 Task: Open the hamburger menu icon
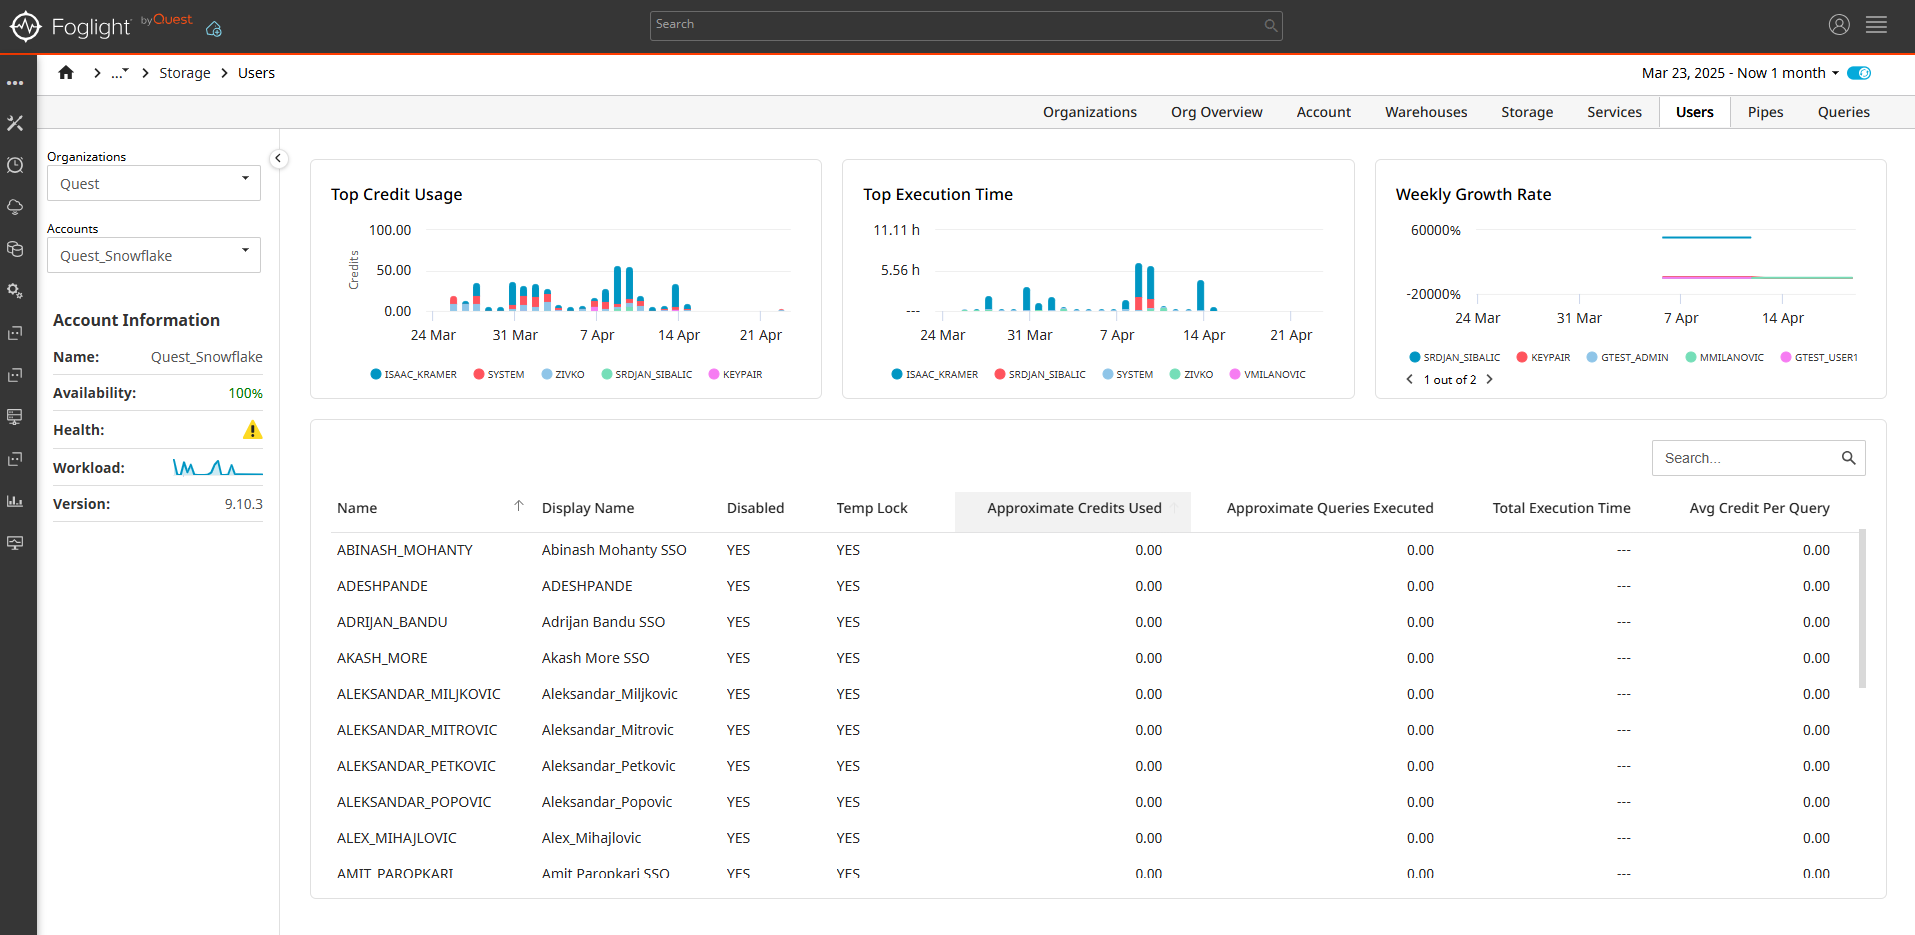pos(1877,25)
